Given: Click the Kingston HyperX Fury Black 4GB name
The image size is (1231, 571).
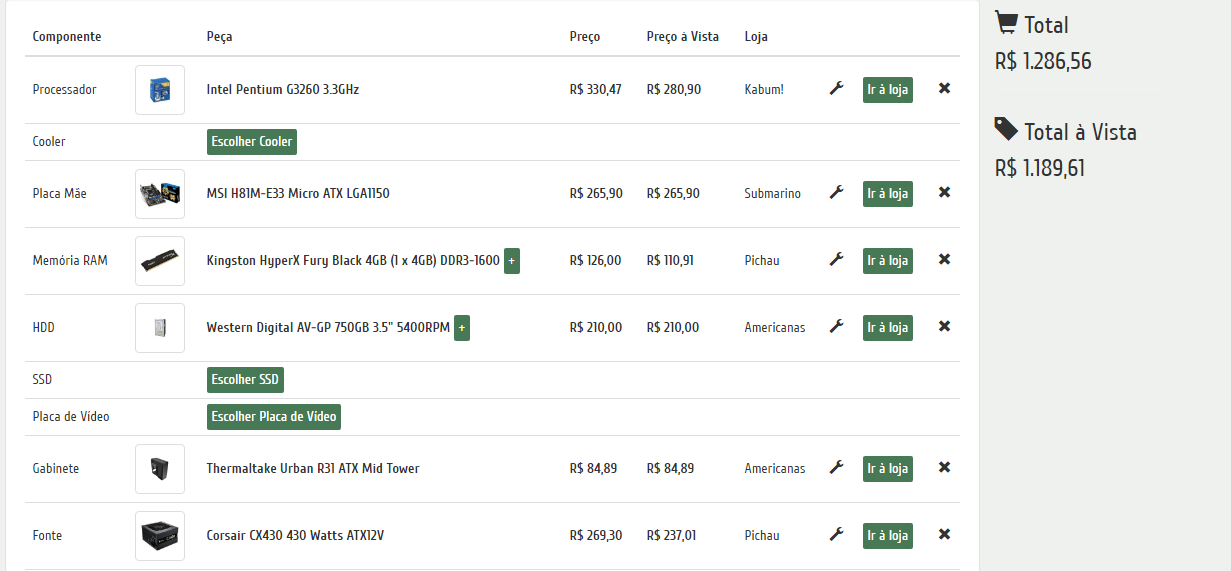Looking at the screenshot, I should [x=353, y=260].
